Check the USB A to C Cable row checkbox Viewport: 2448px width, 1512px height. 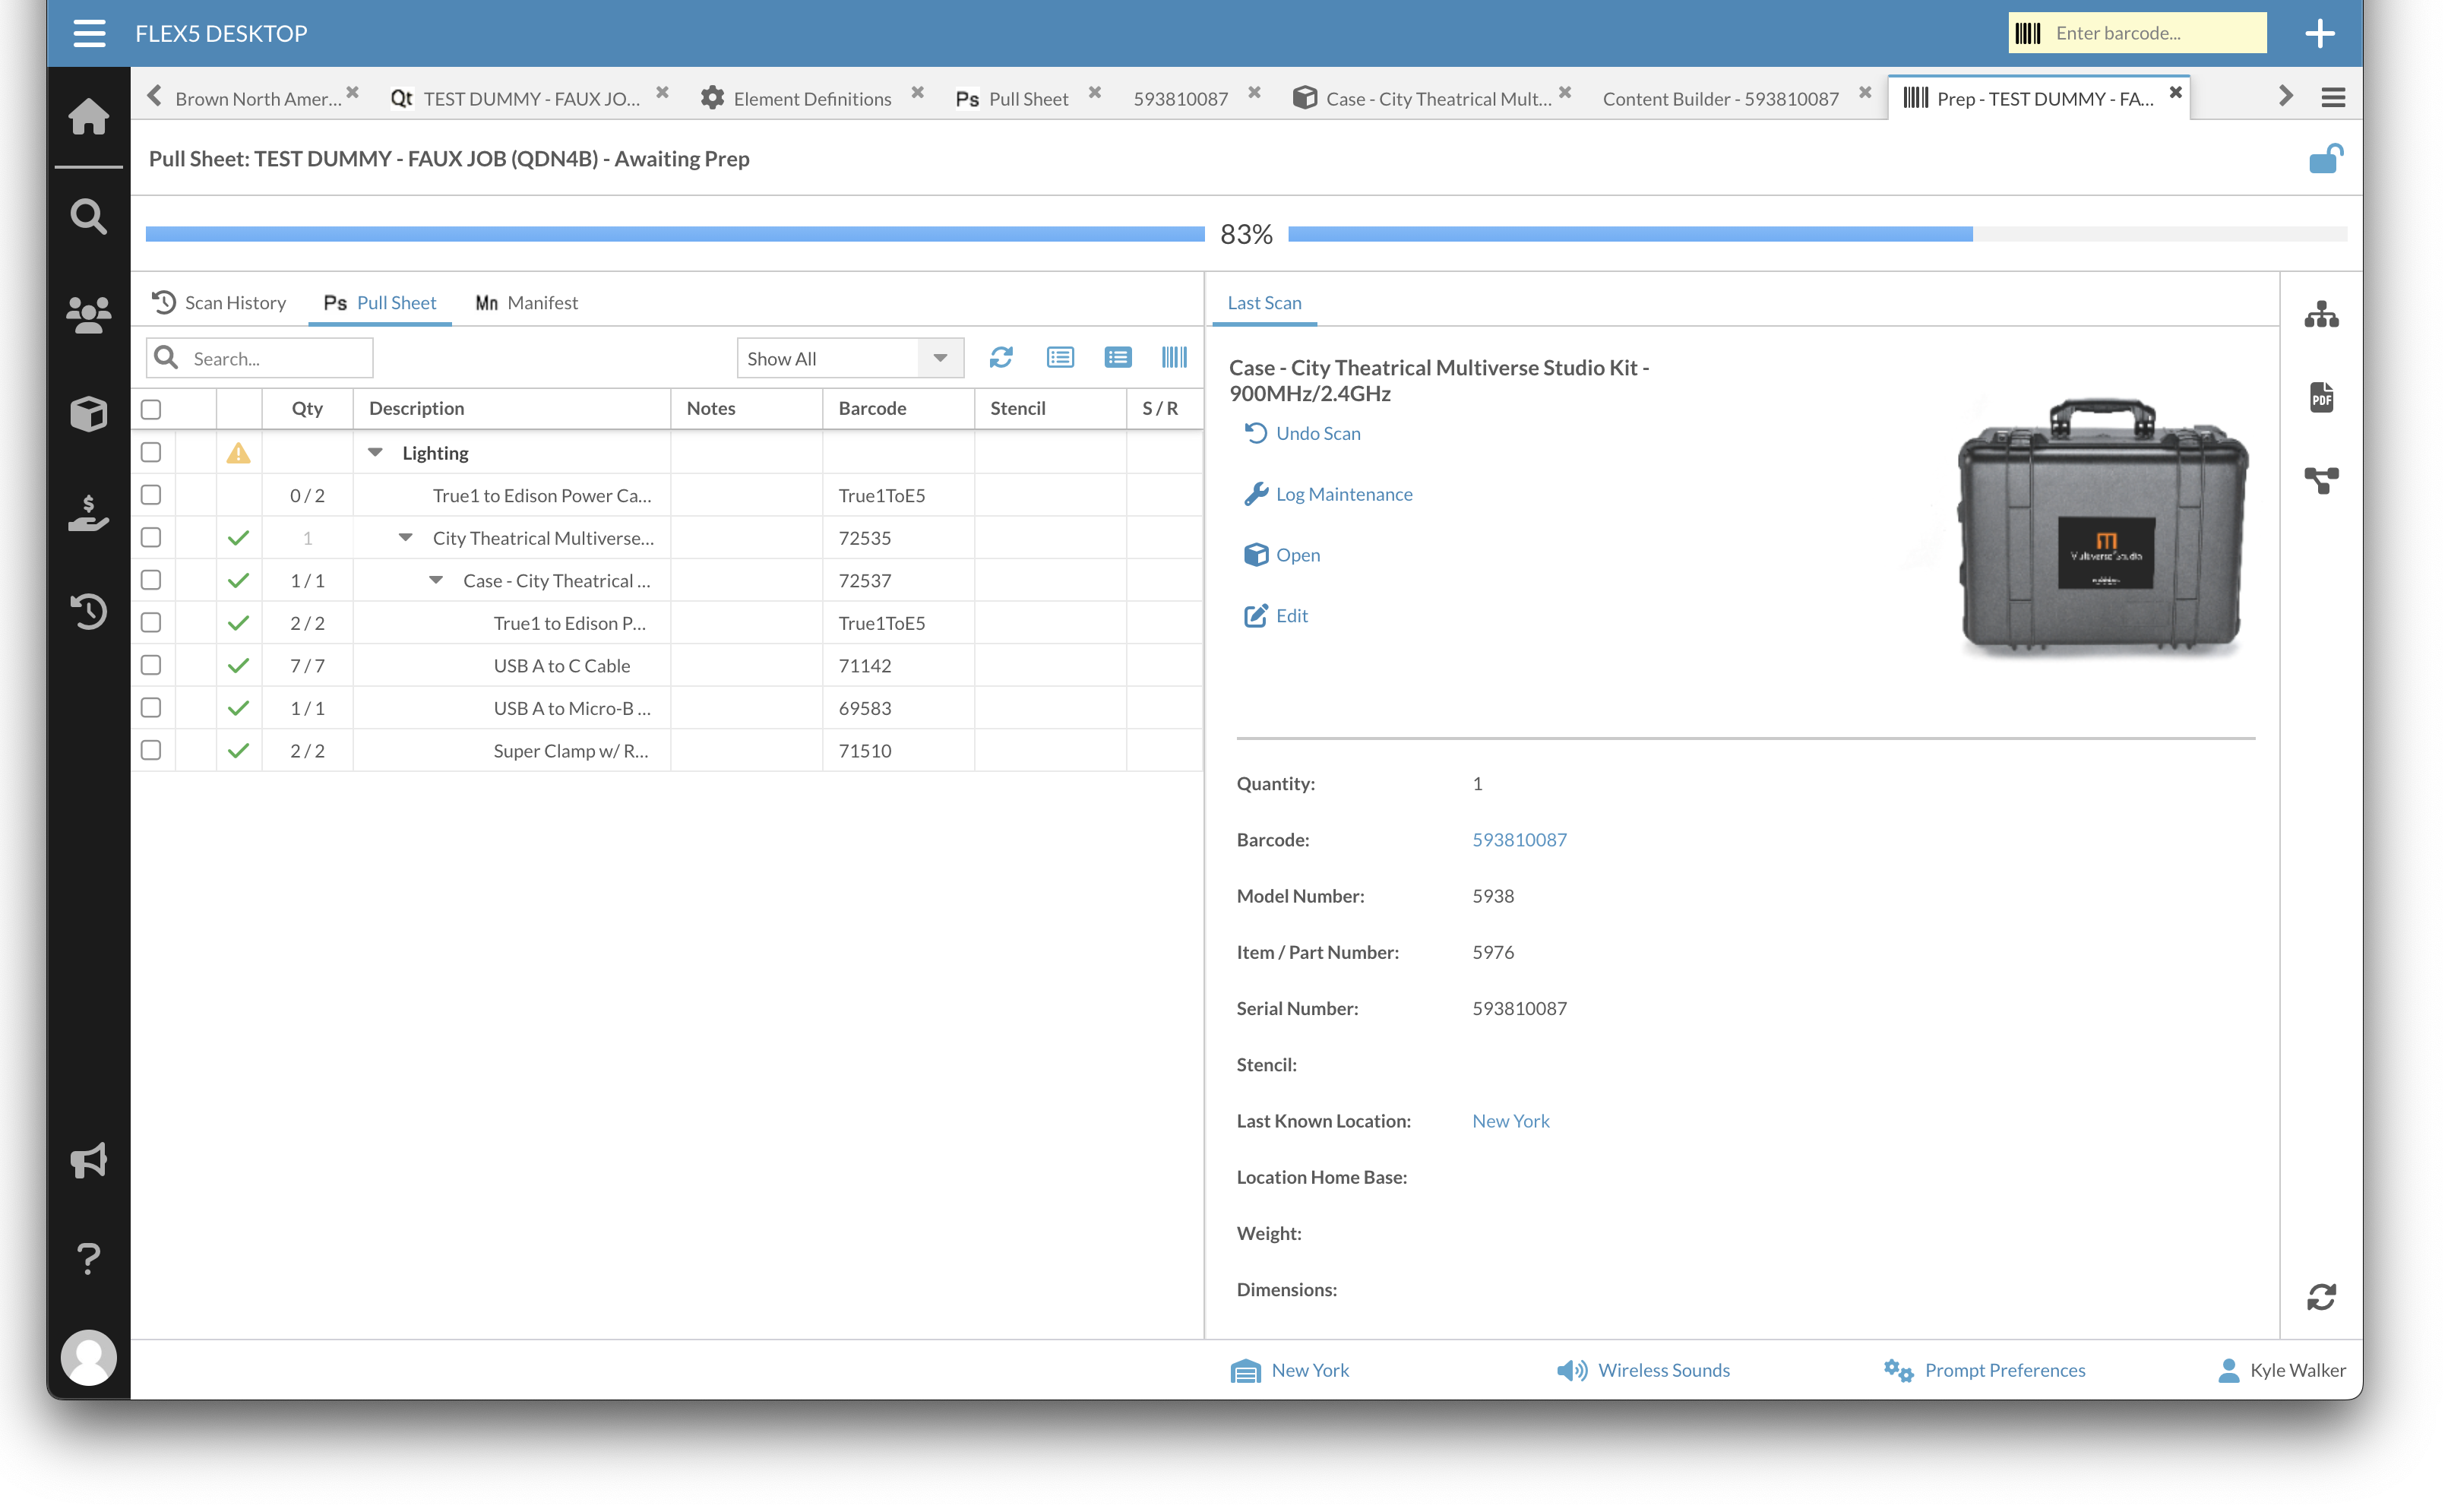pos(151,665)
